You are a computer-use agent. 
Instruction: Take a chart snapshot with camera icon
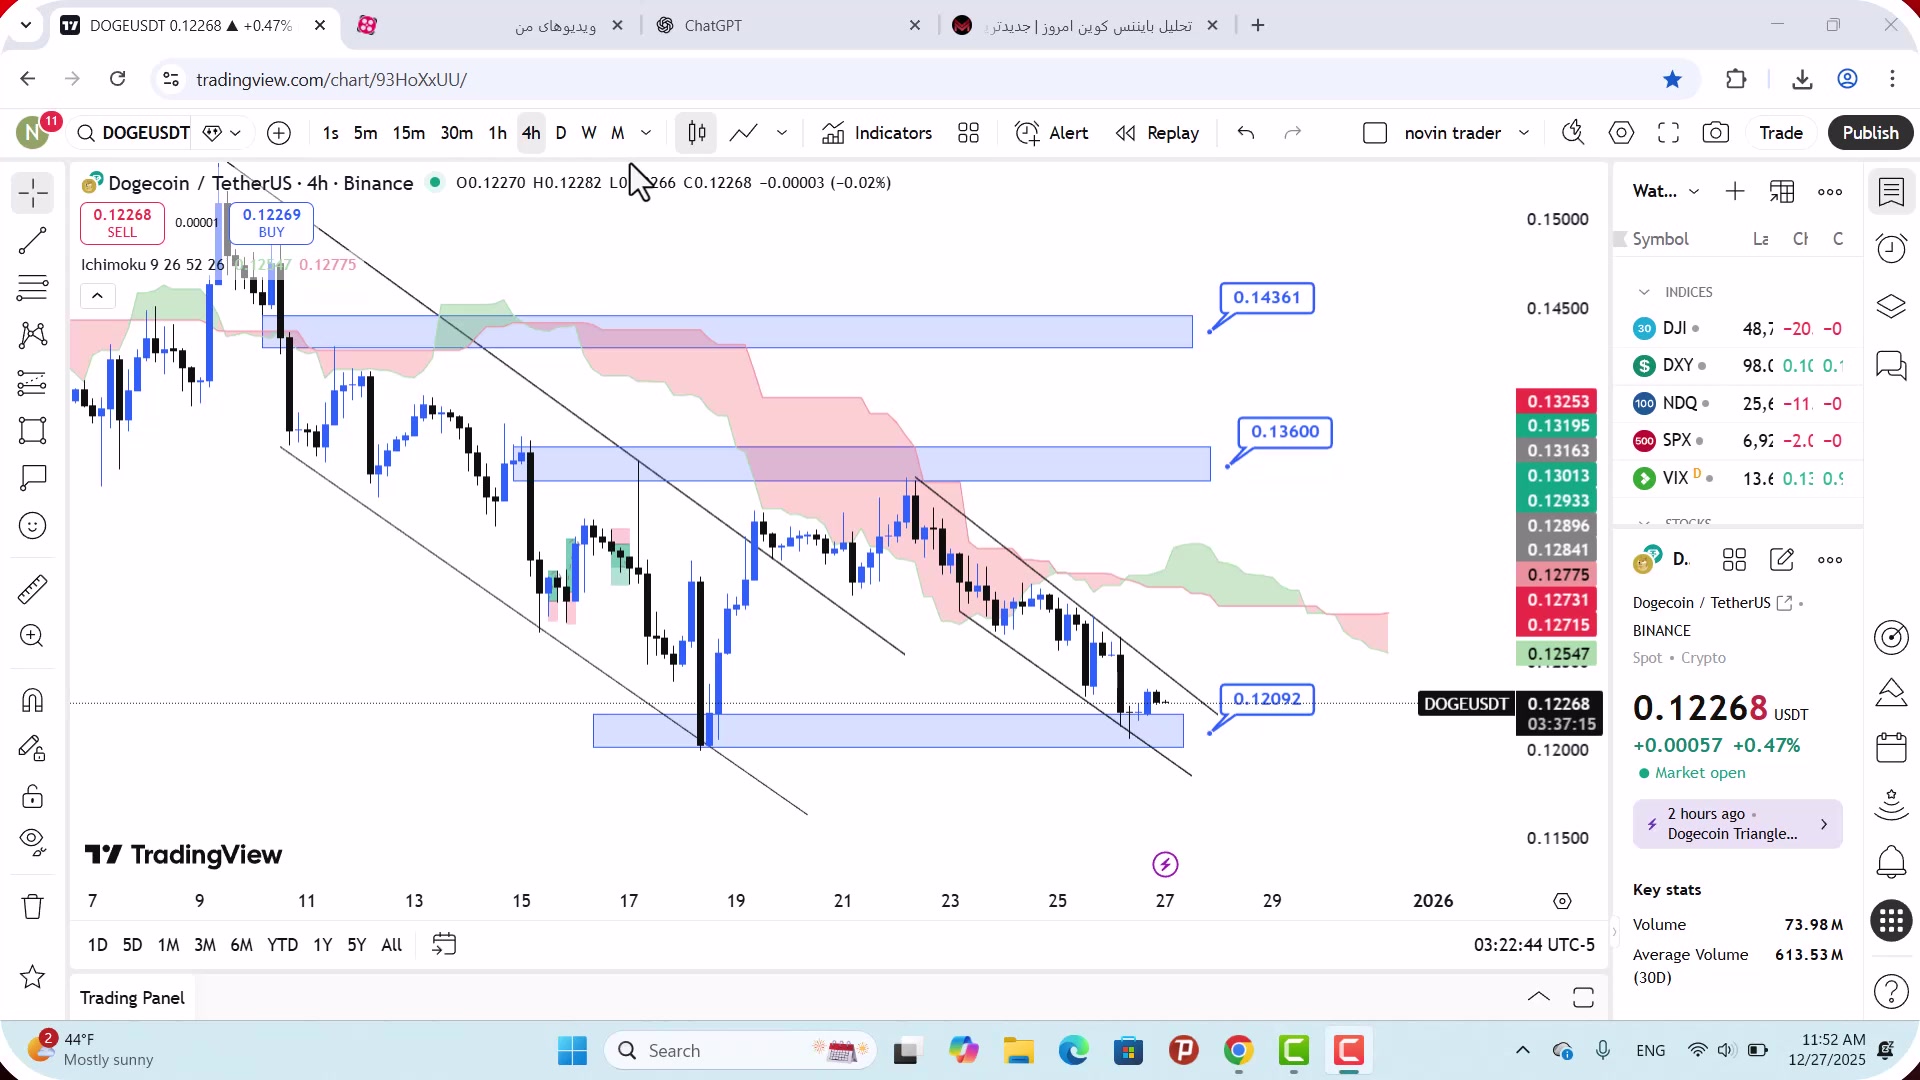coord(1716,133)
